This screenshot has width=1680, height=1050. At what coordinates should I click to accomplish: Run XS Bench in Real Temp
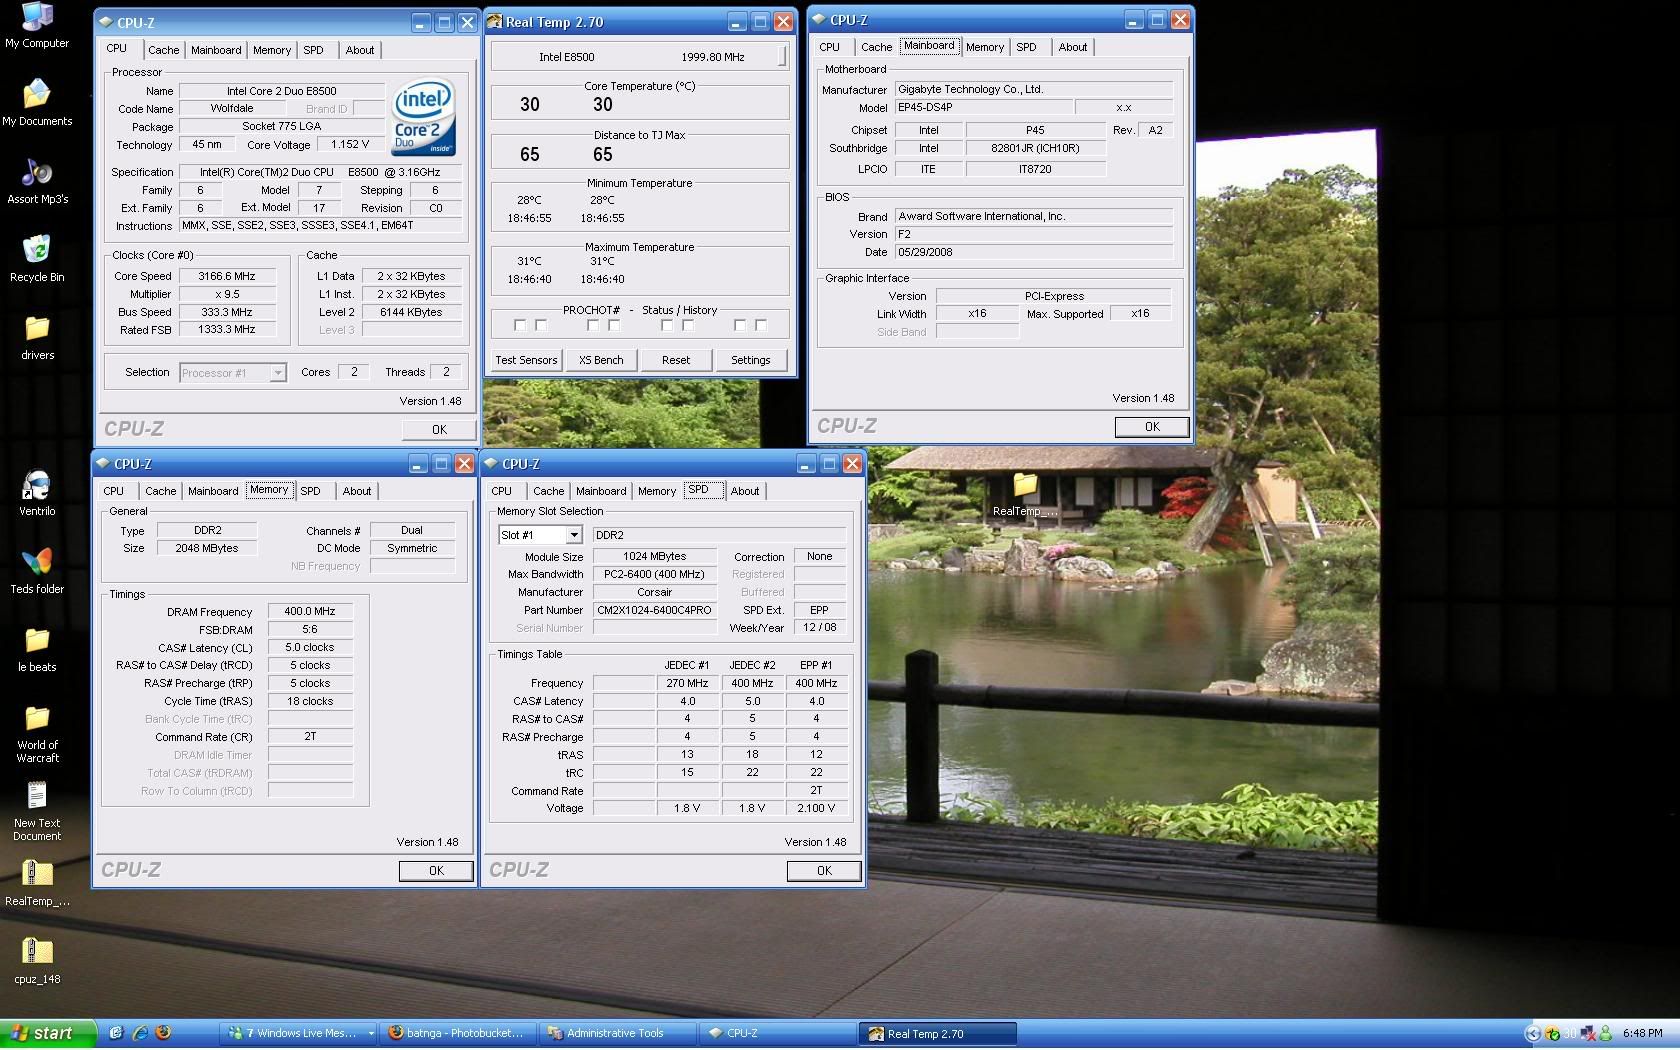[x=601, y=360]
